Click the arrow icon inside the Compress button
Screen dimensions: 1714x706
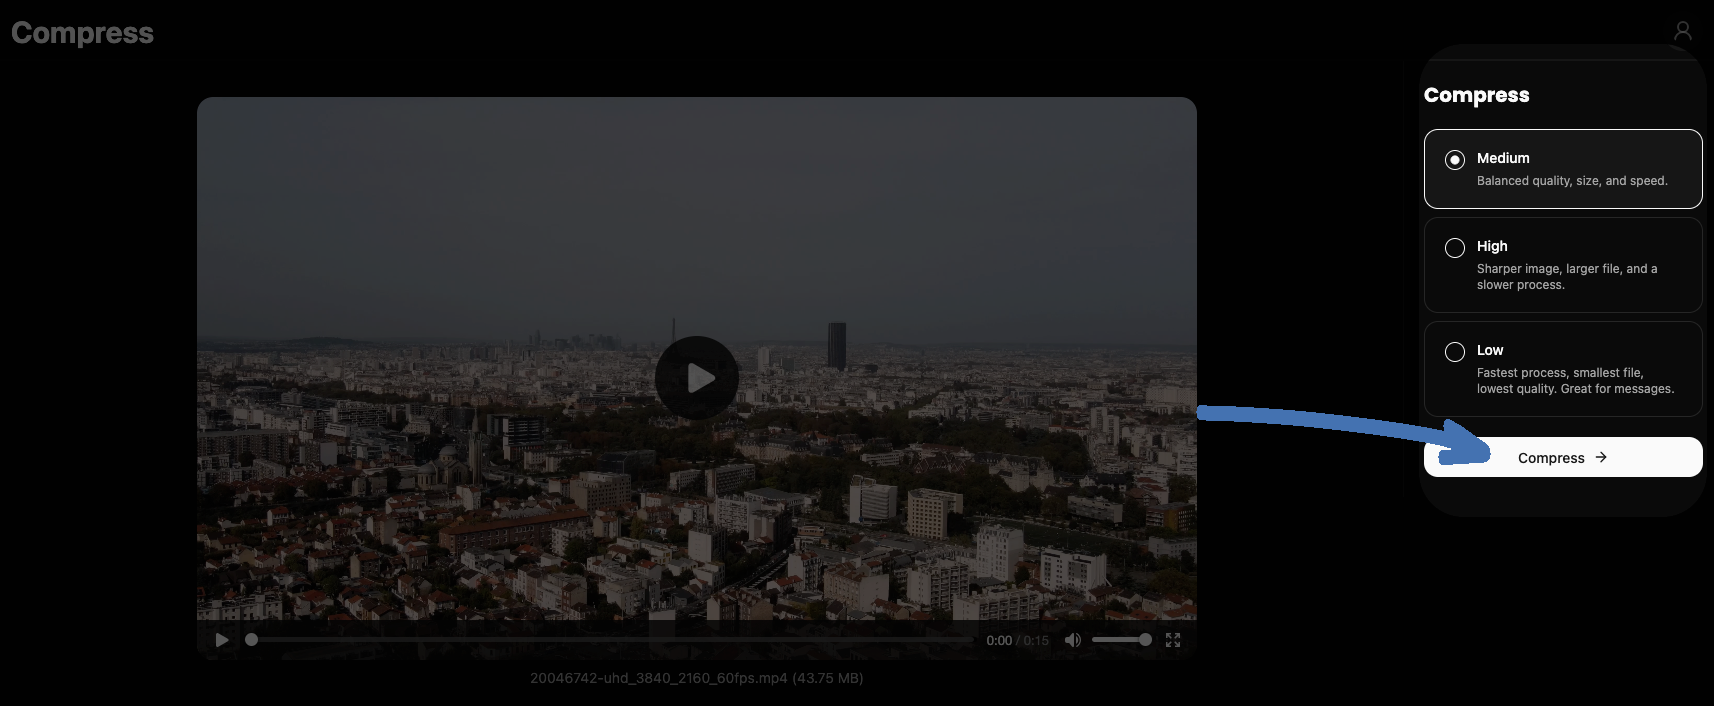pyautogui.click(x=1601, y=457)
